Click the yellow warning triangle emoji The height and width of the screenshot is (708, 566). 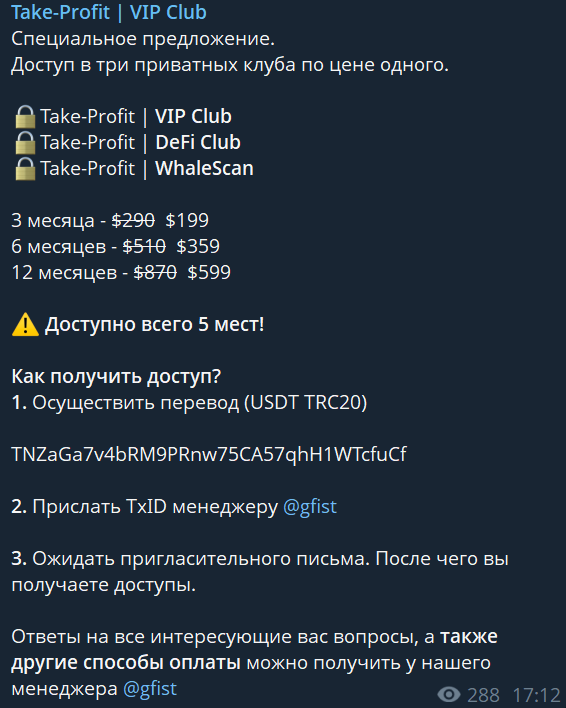click(25, 325)
